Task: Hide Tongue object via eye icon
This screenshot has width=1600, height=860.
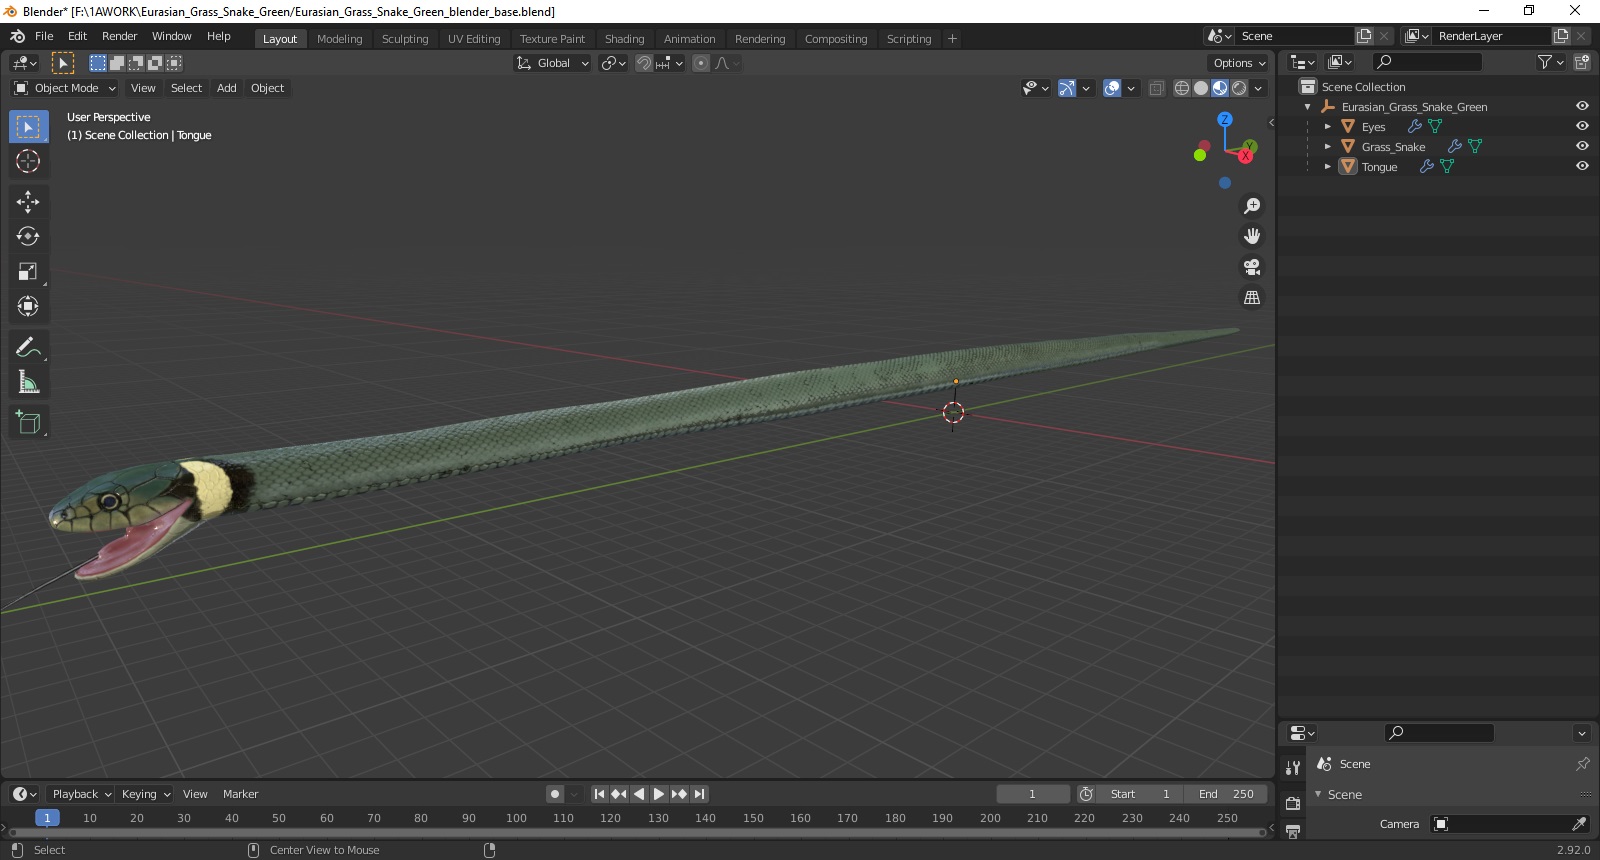Action: tap(1582, 166)
